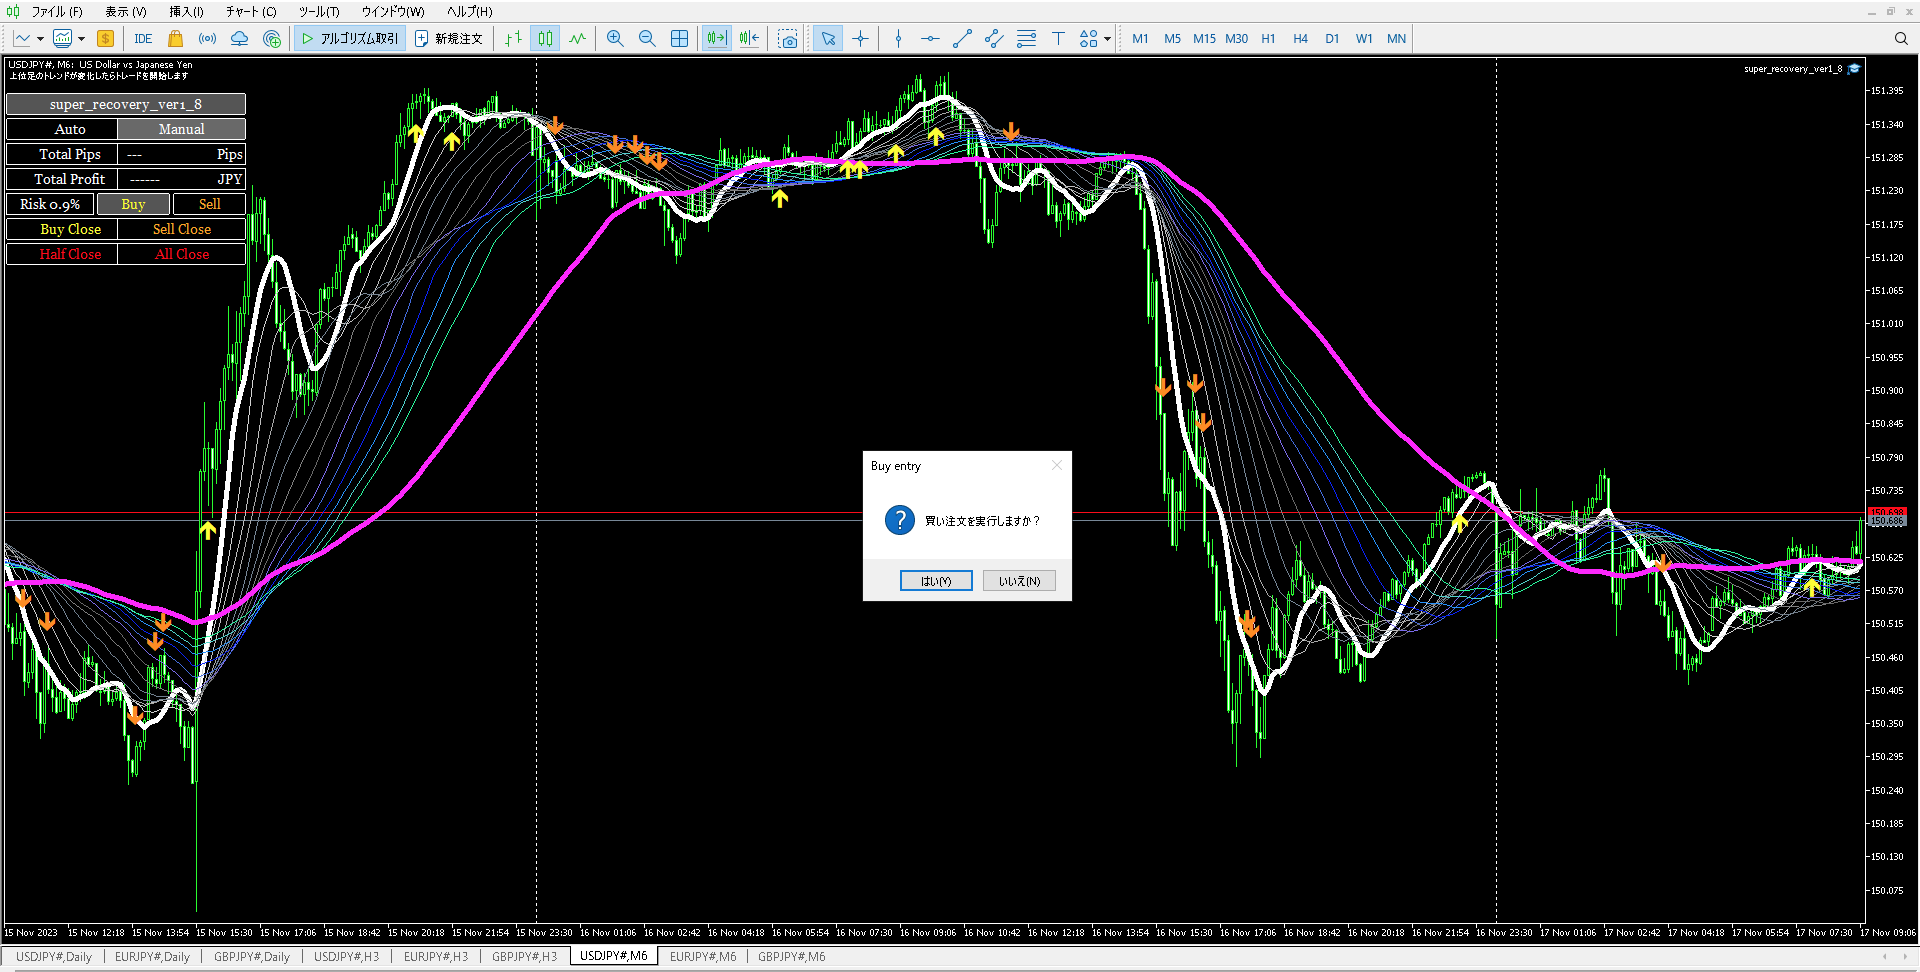1920x972 pixels.
Task: Select the M5 timeframe
Action: [x=1172, y=39]
